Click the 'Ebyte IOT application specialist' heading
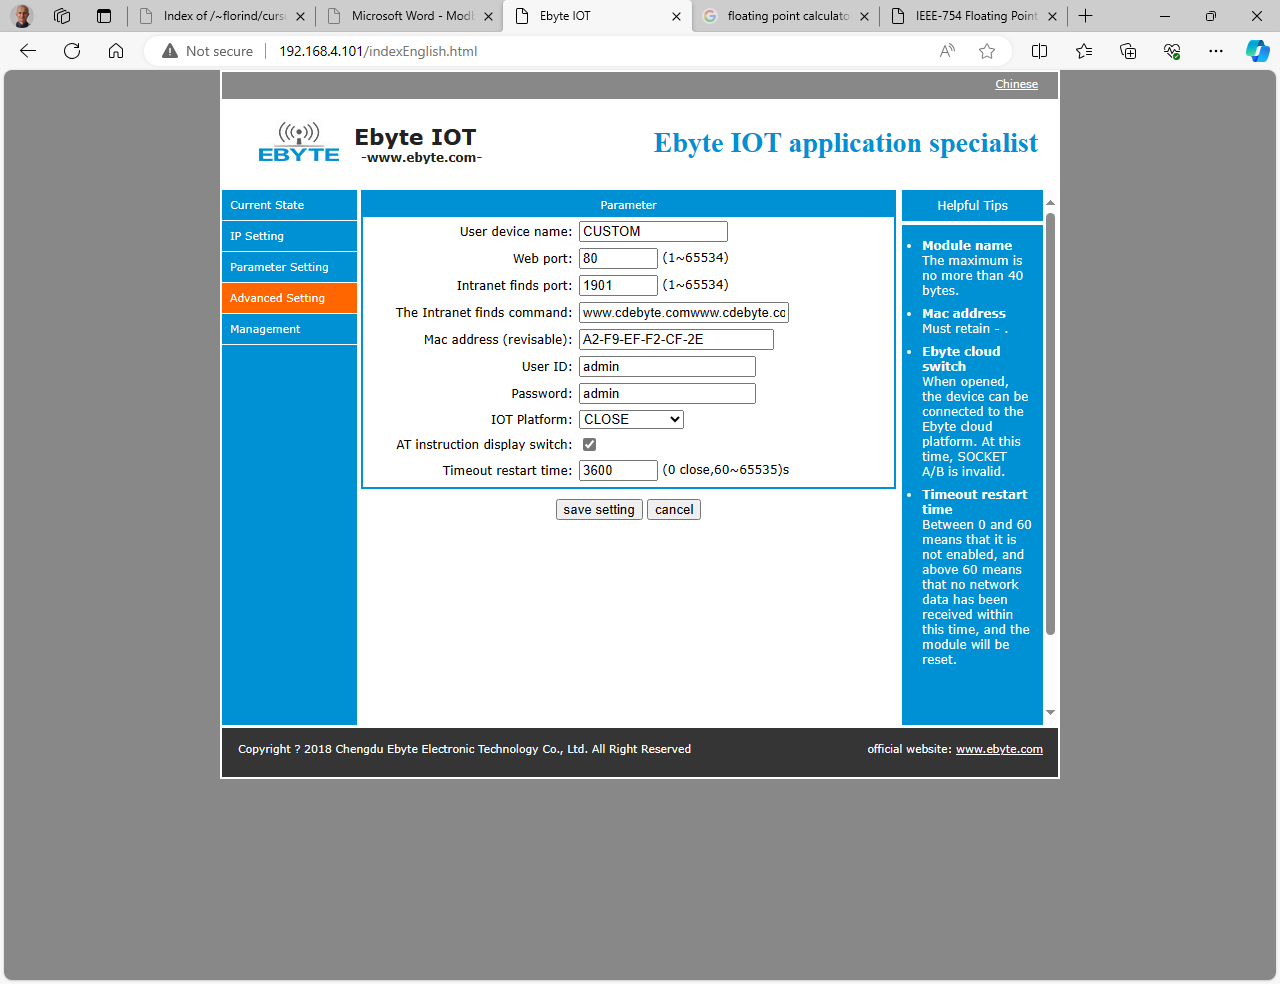The height and width of the screenshot is (984, 1280). [x=846, y=143]
